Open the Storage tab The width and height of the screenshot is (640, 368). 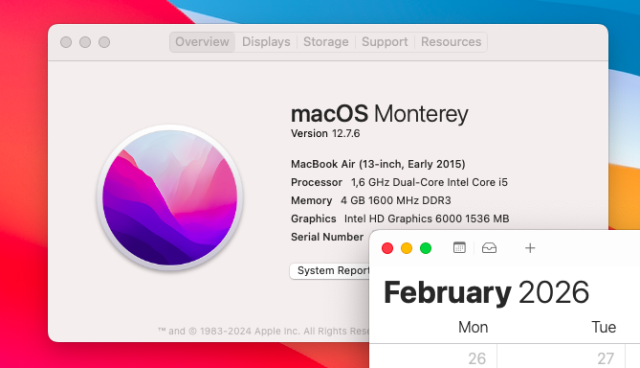tap(326, 42)
